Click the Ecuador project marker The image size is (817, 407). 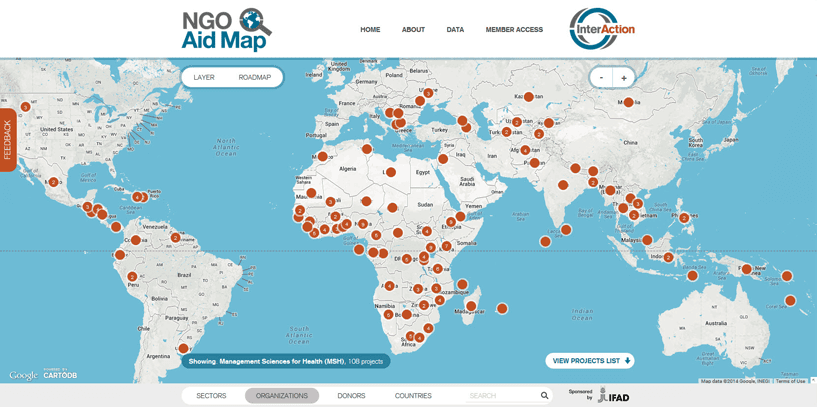(x=120, y=255)
